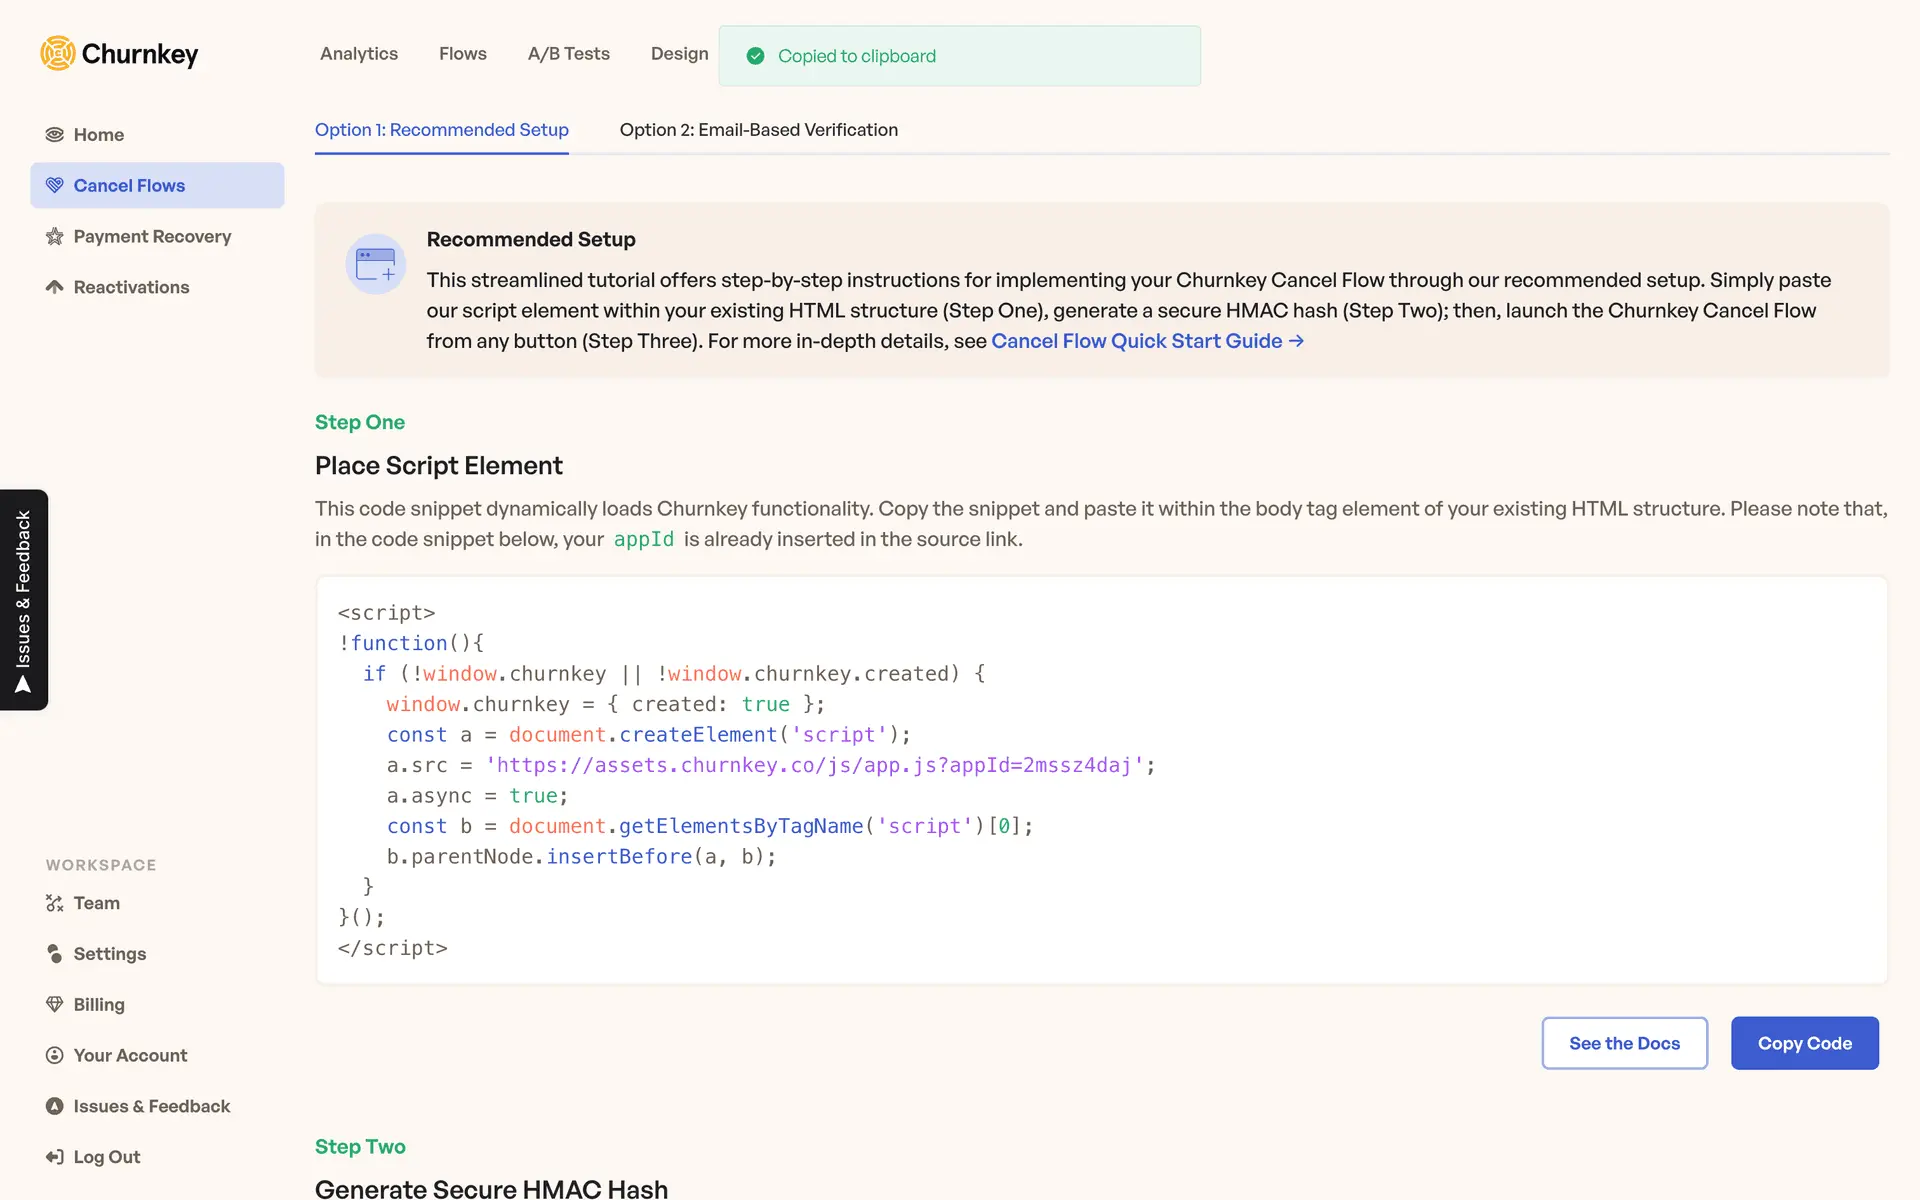Click the Reactivations arrow icon
The height and width of the screenshot is (1200, 1920).
(55, 287)
